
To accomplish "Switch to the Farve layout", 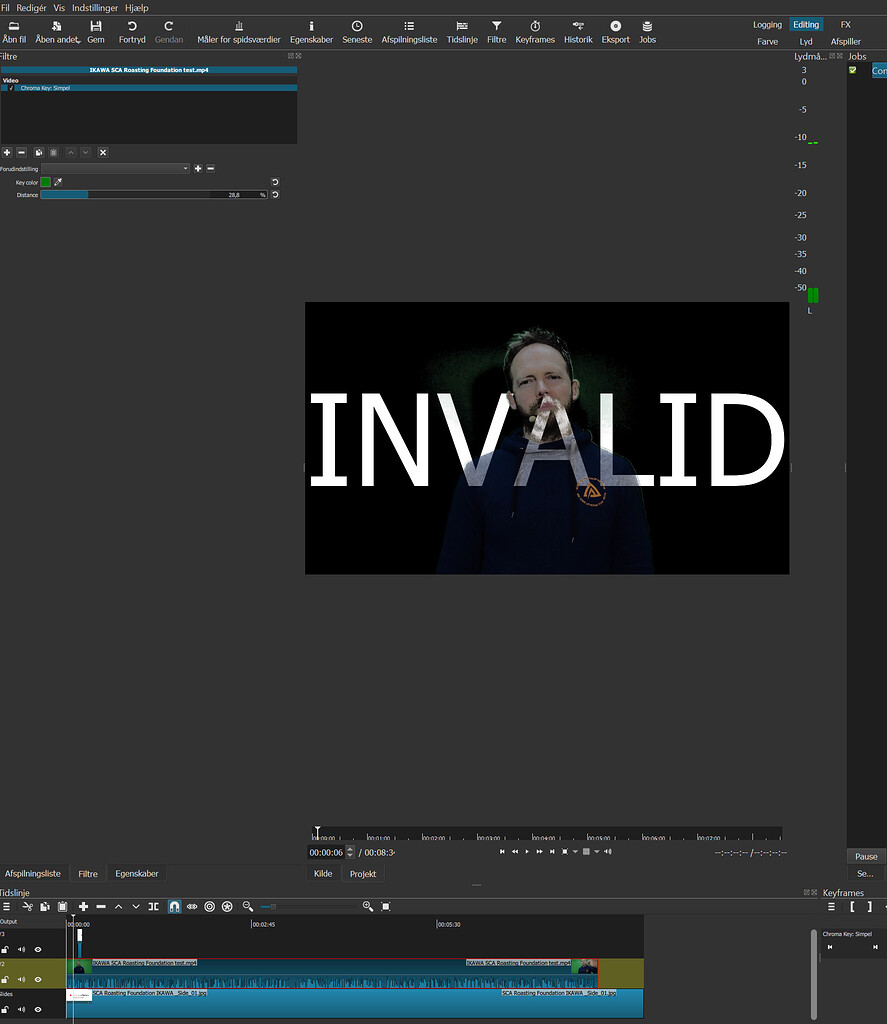I will [767, 41].
